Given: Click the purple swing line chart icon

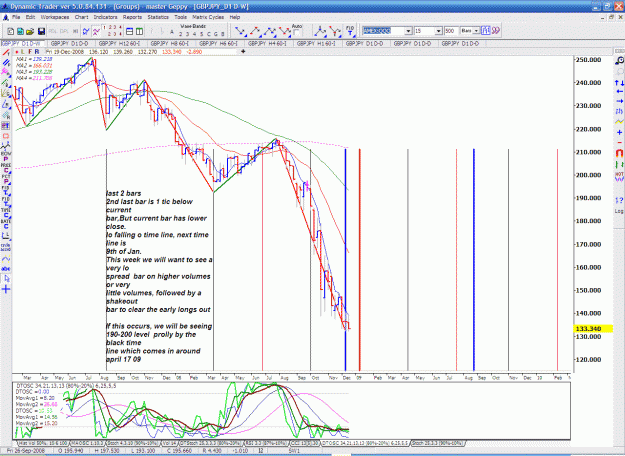Looking at the screenshot, I should (x=96, y=31).
